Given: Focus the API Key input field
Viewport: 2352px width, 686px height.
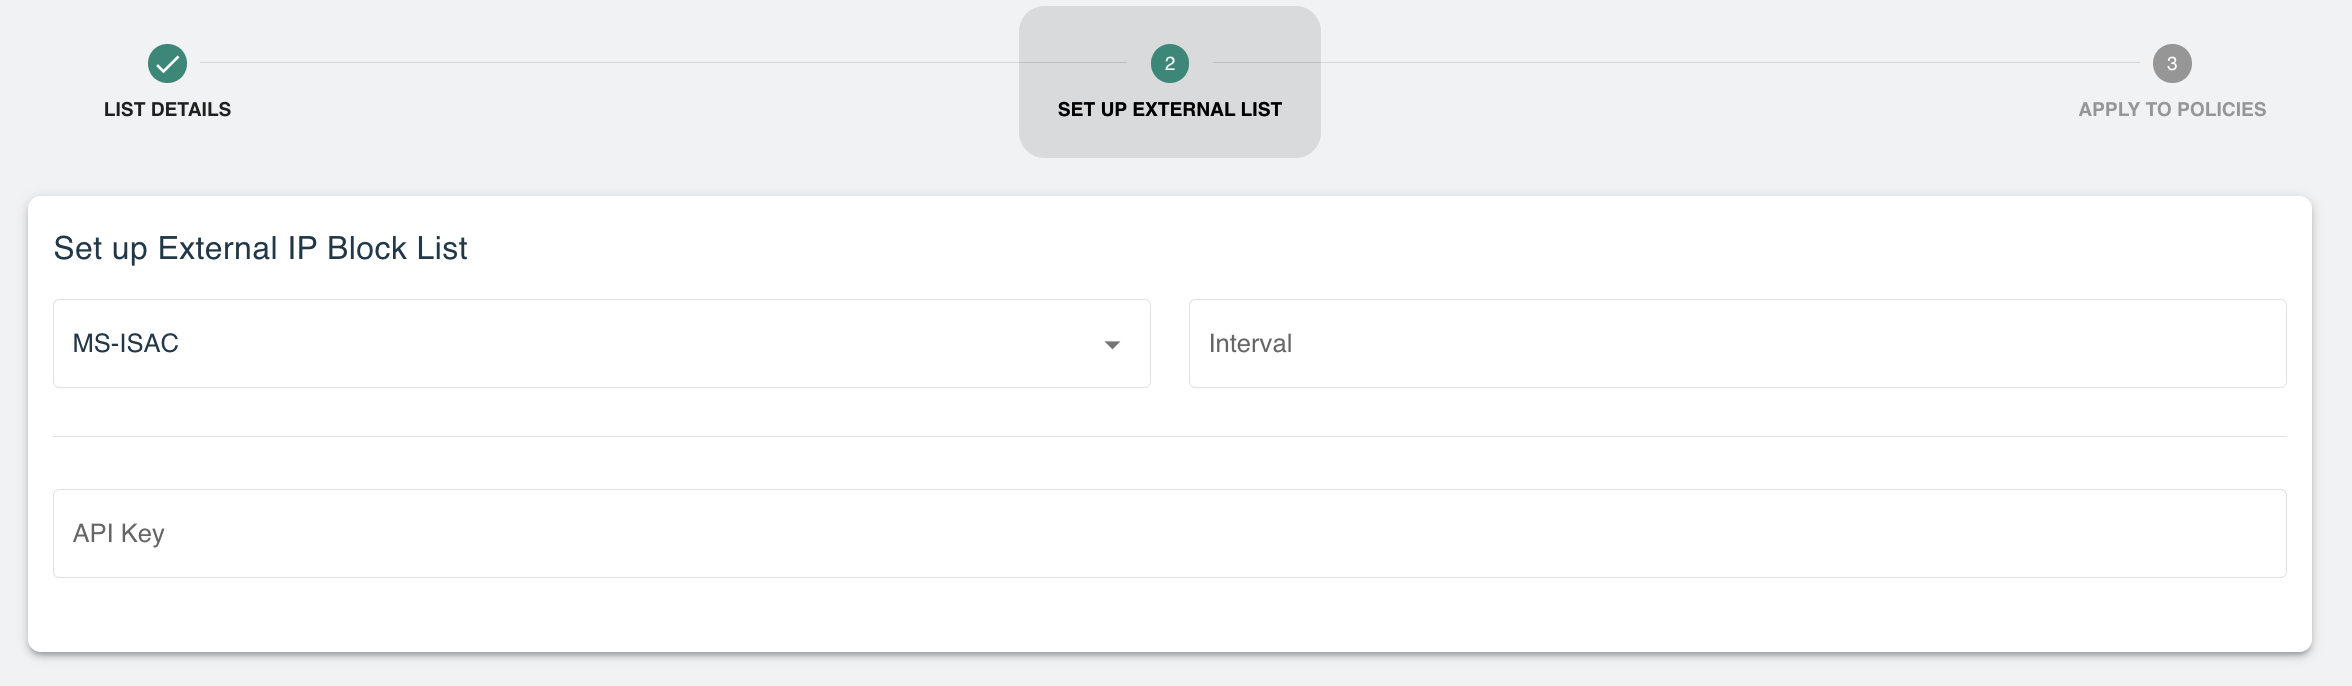Looking at the screenshot, I should tap(1170, 533).
